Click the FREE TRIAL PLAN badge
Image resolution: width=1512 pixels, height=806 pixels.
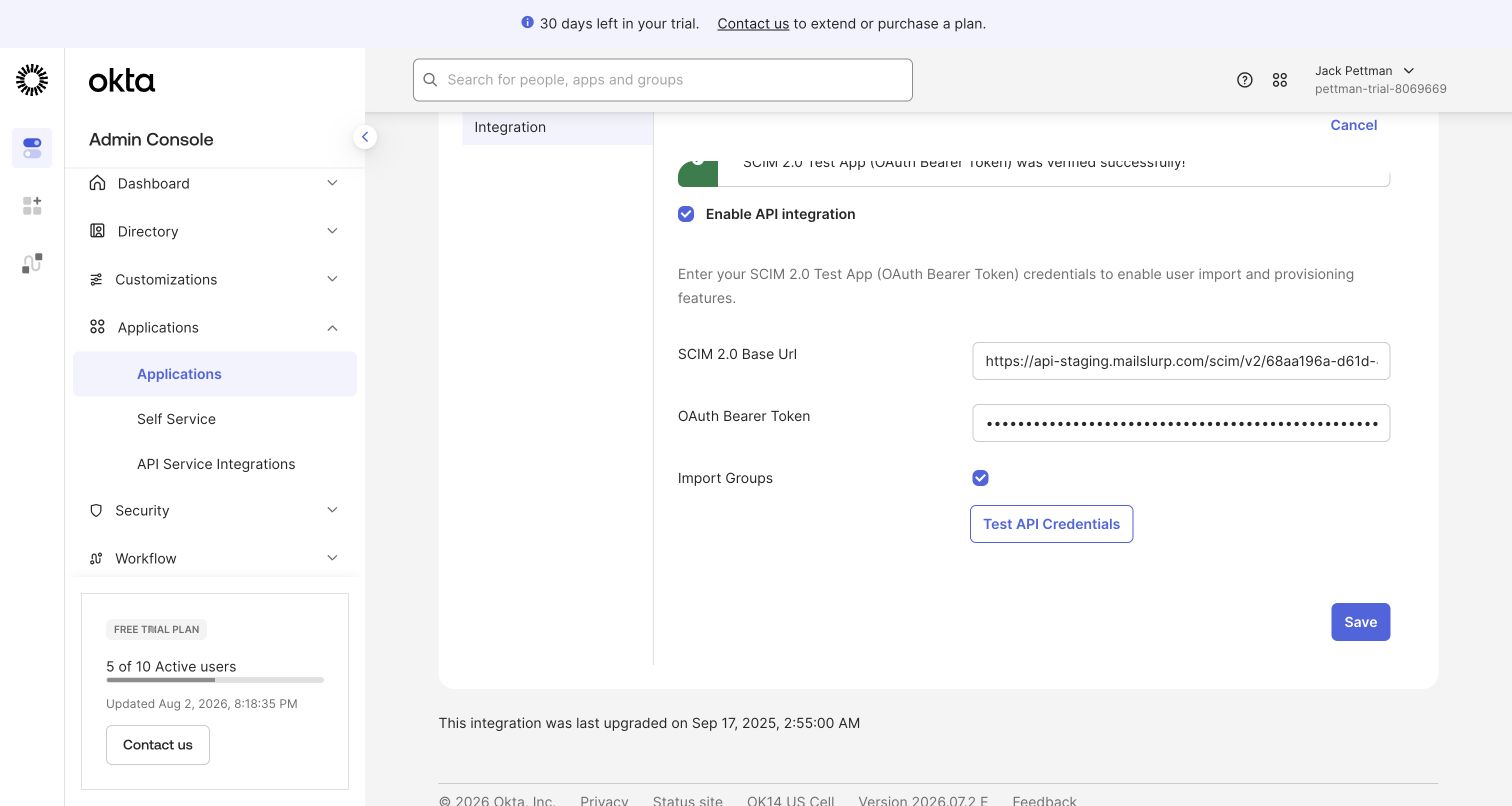[156, 630]
